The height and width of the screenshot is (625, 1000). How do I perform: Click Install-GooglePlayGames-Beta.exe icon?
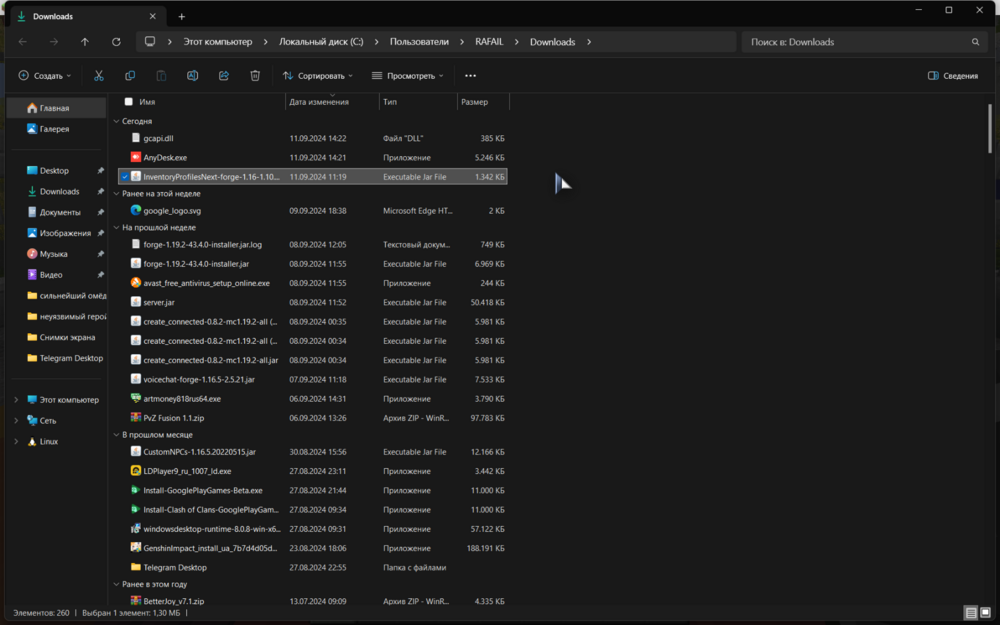[x=136, y=490]
